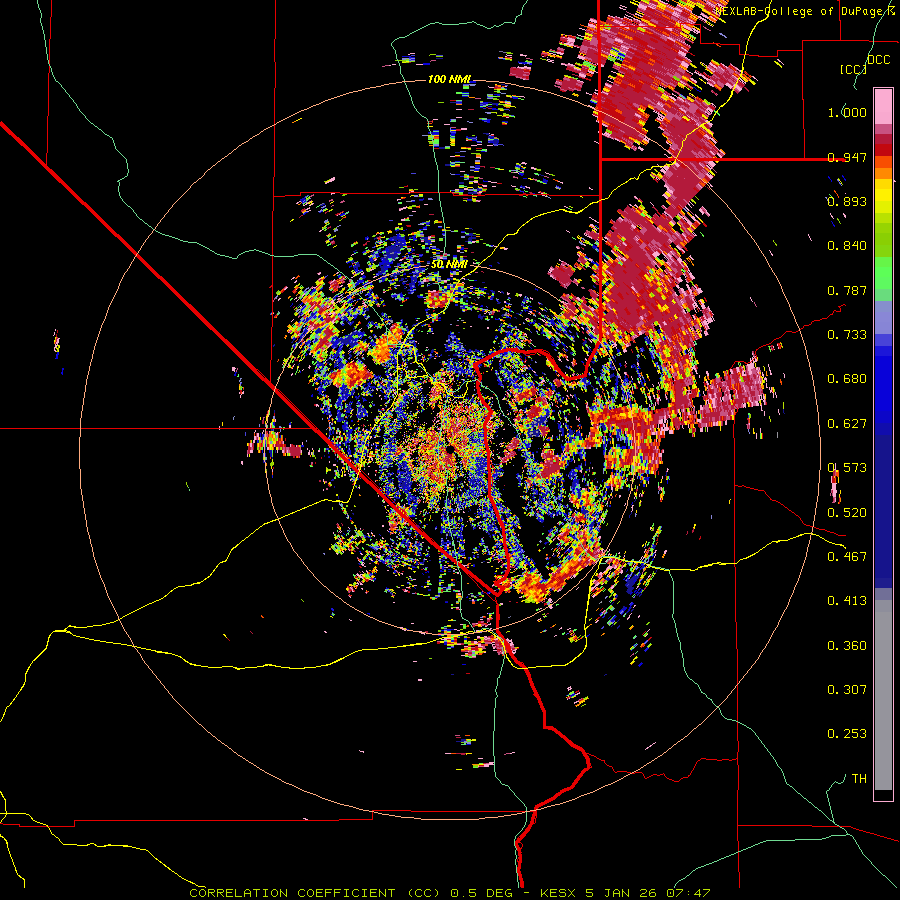Click the 50 NMI range ring label
This screenshot has height=900, width=900.
[449, 265]
